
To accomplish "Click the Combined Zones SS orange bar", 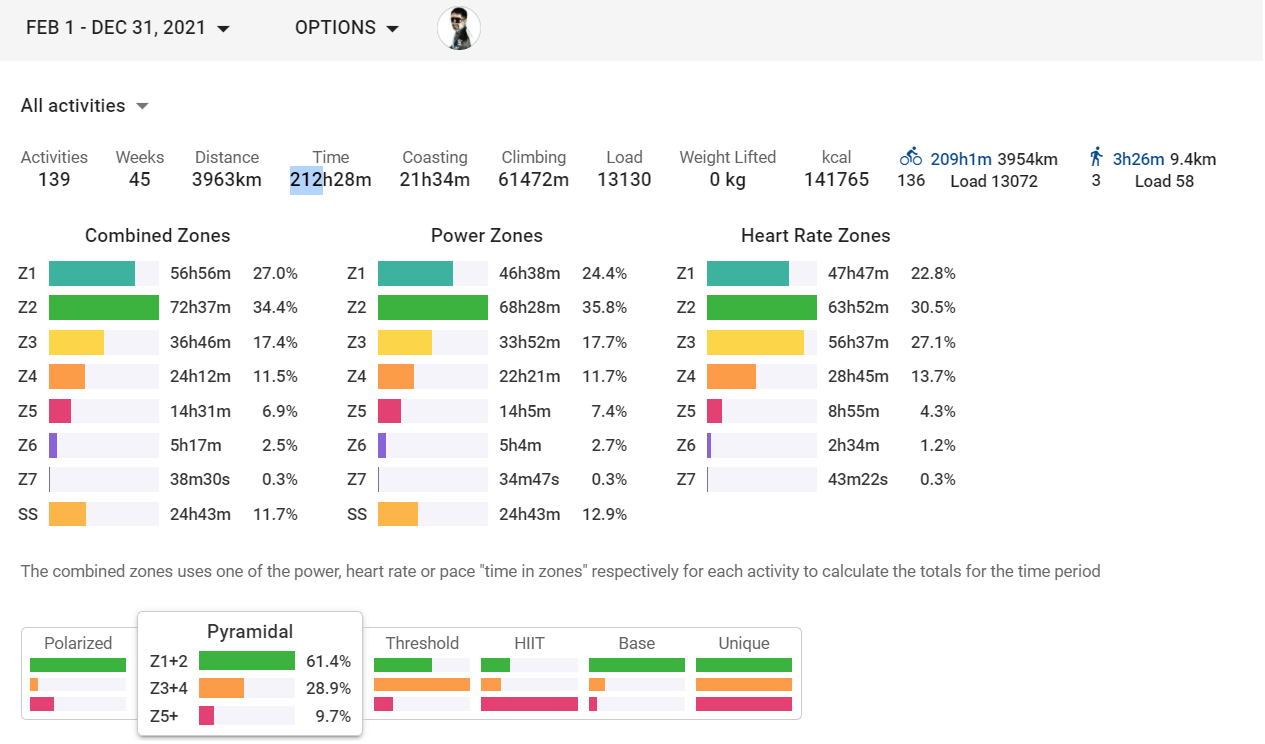I will [67, 514].
